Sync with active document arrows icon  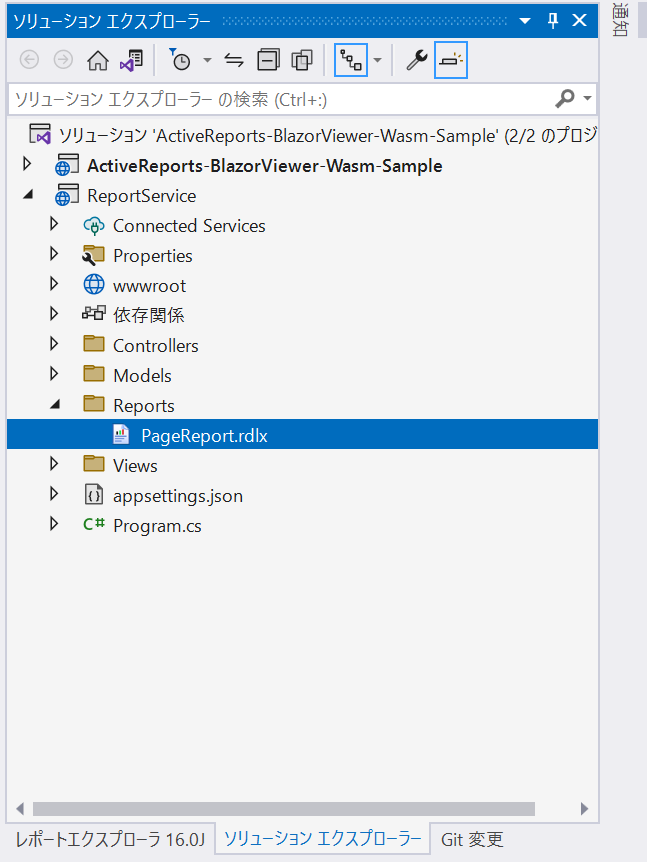click(234, 59)
